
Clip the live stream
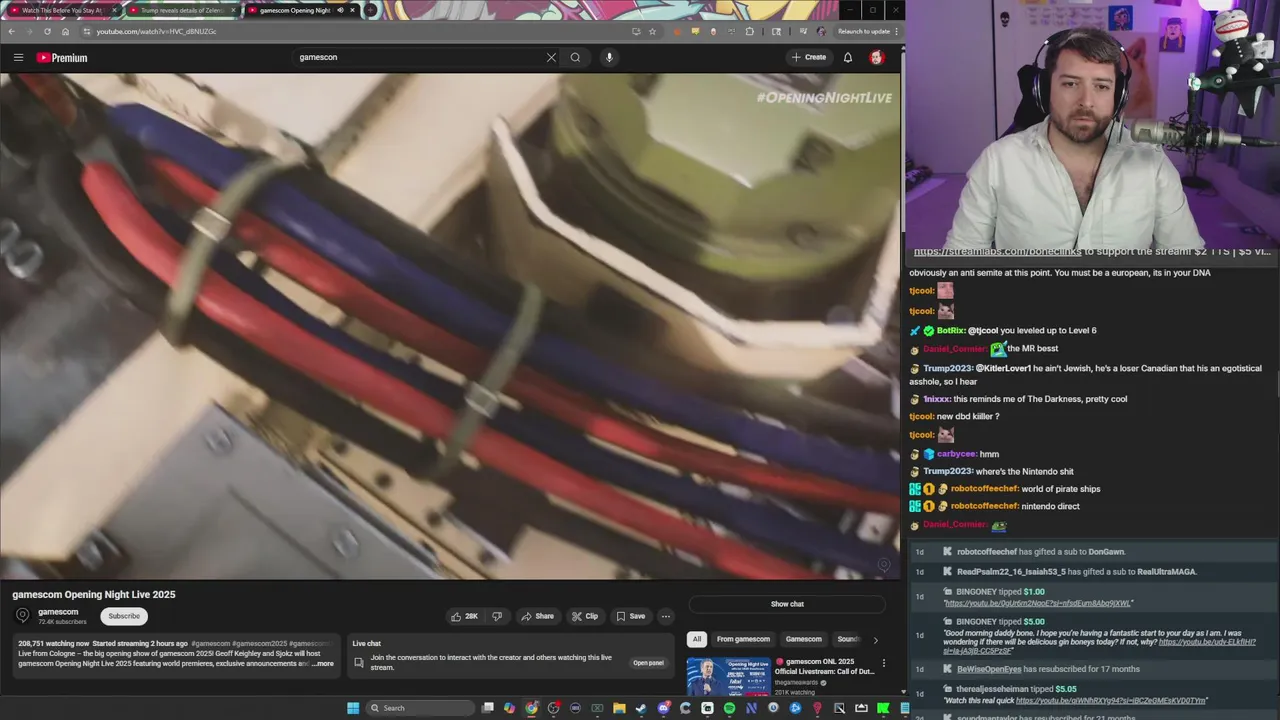[x=584, y=616]
